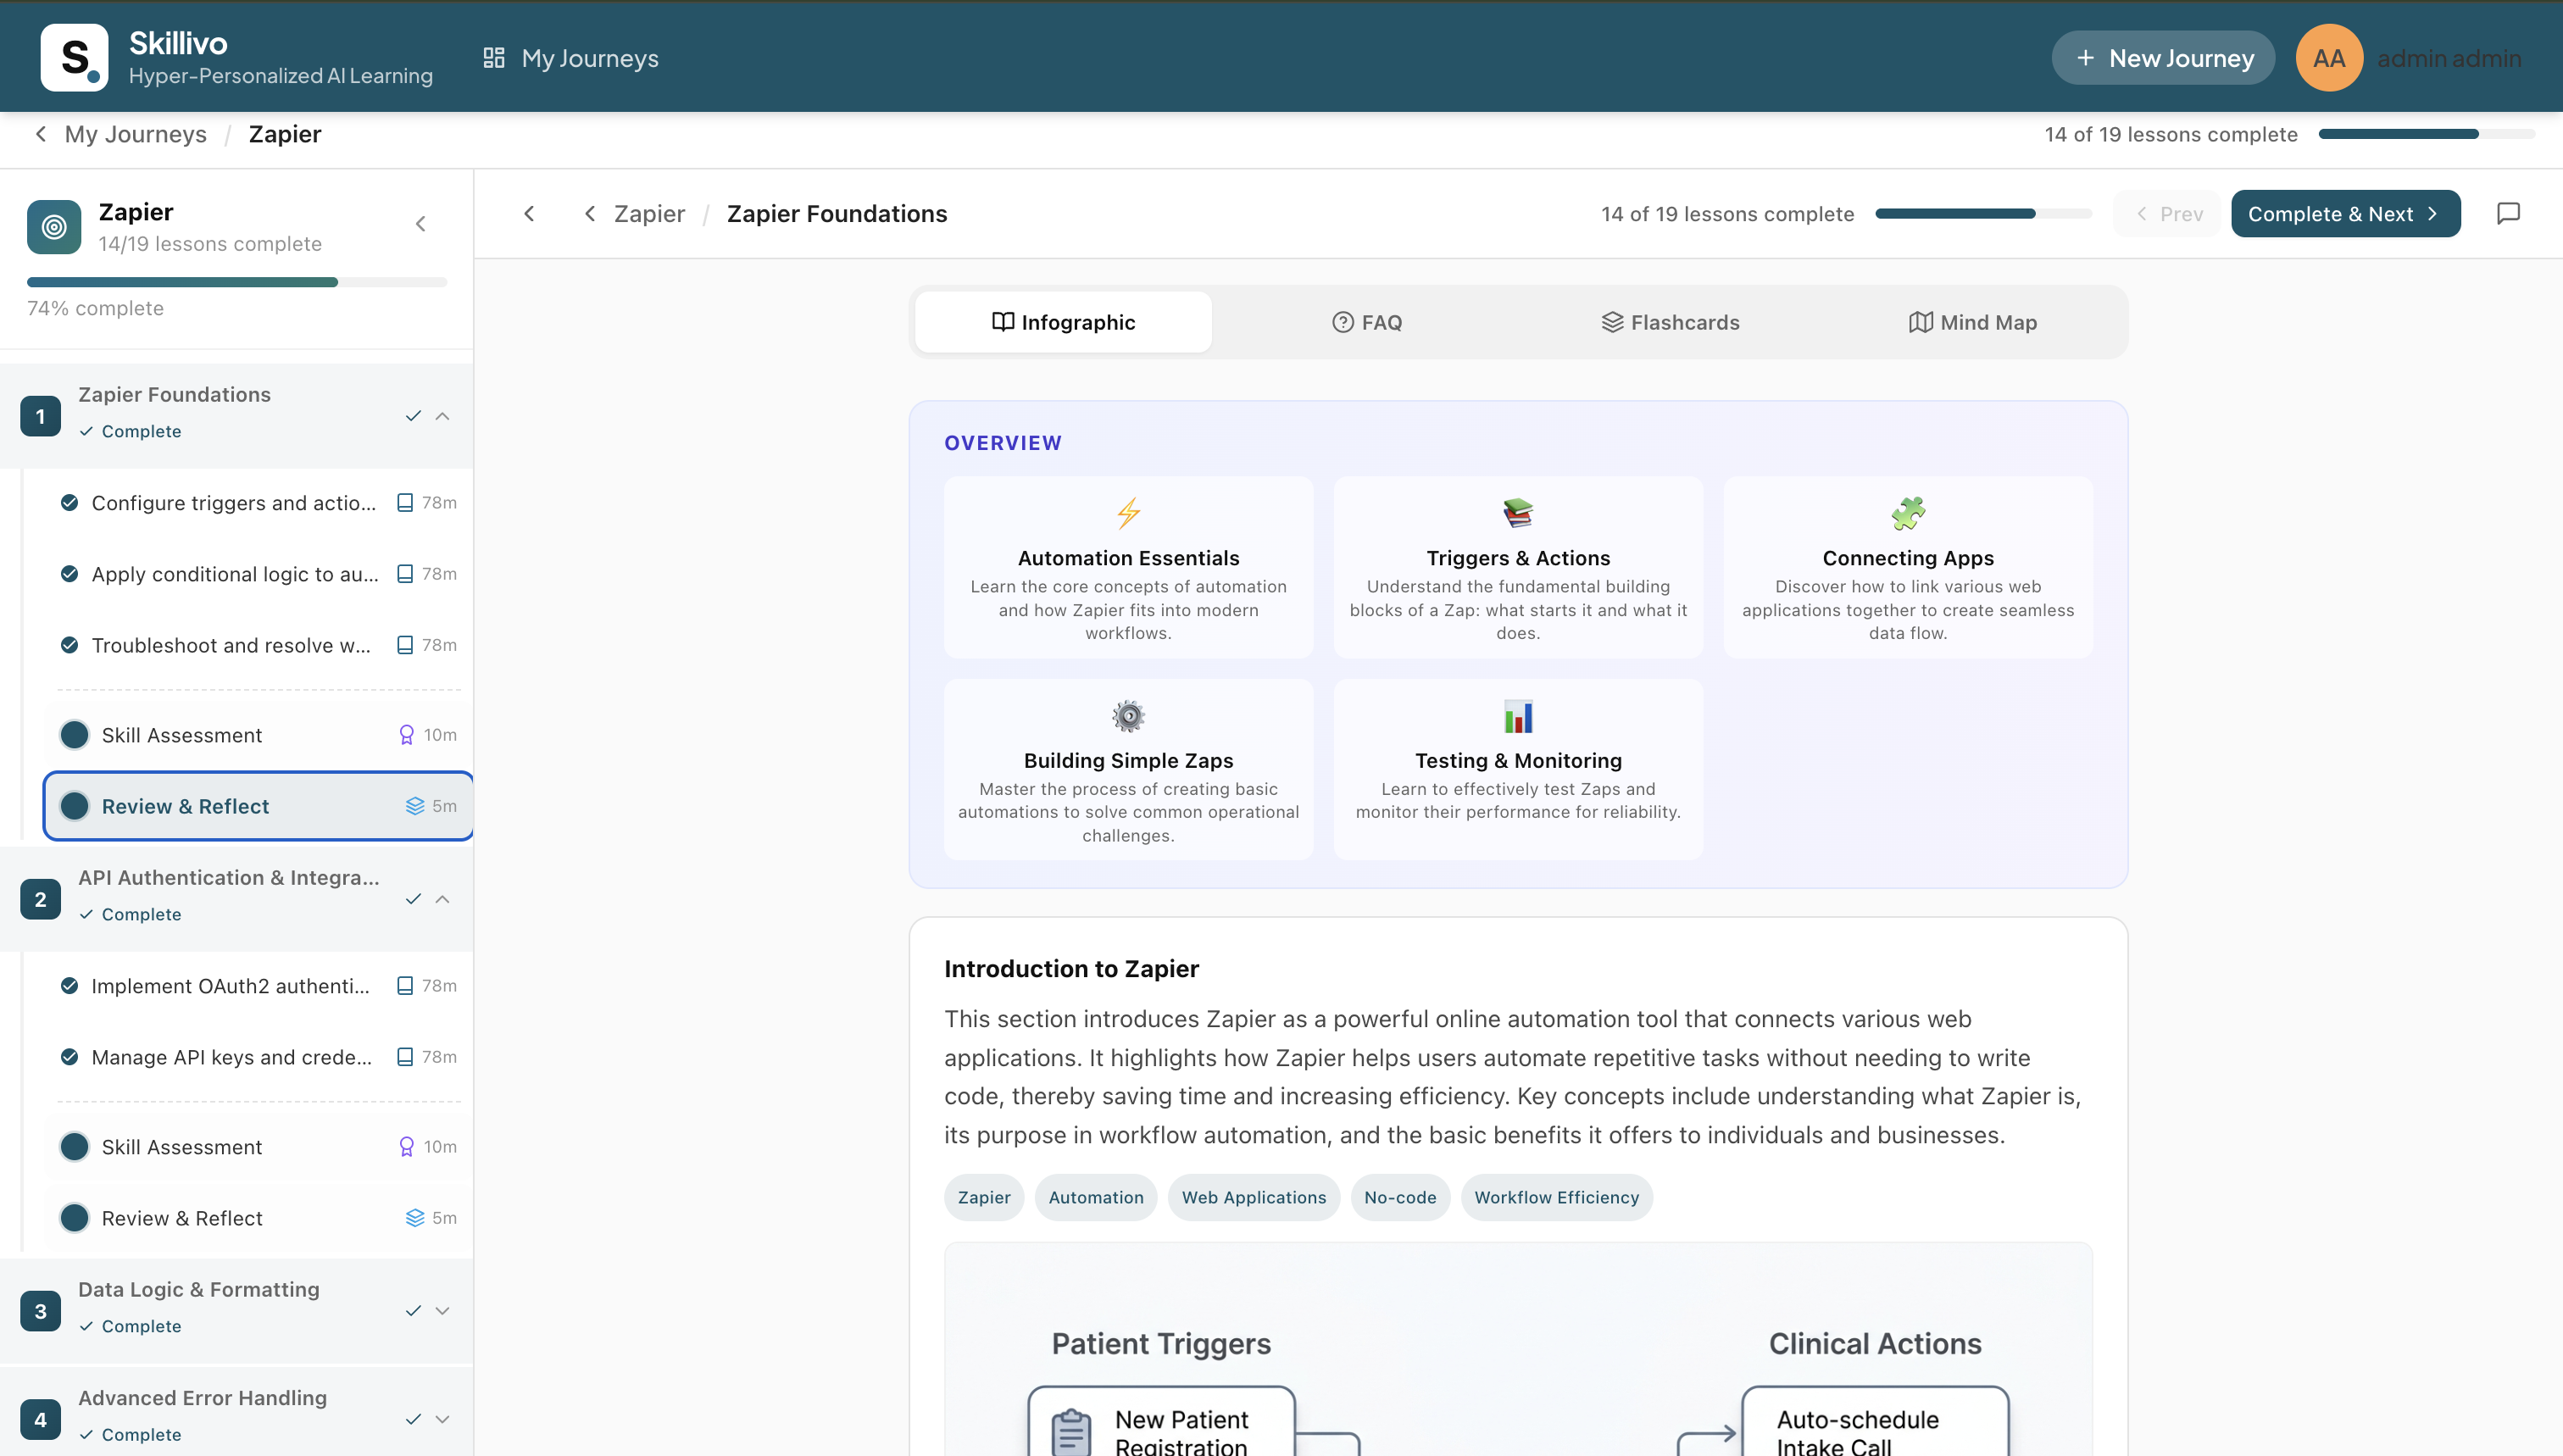Click the Building Simple Zaps gear icon
This screenshot has height=1456, width=2563.
1128,716
